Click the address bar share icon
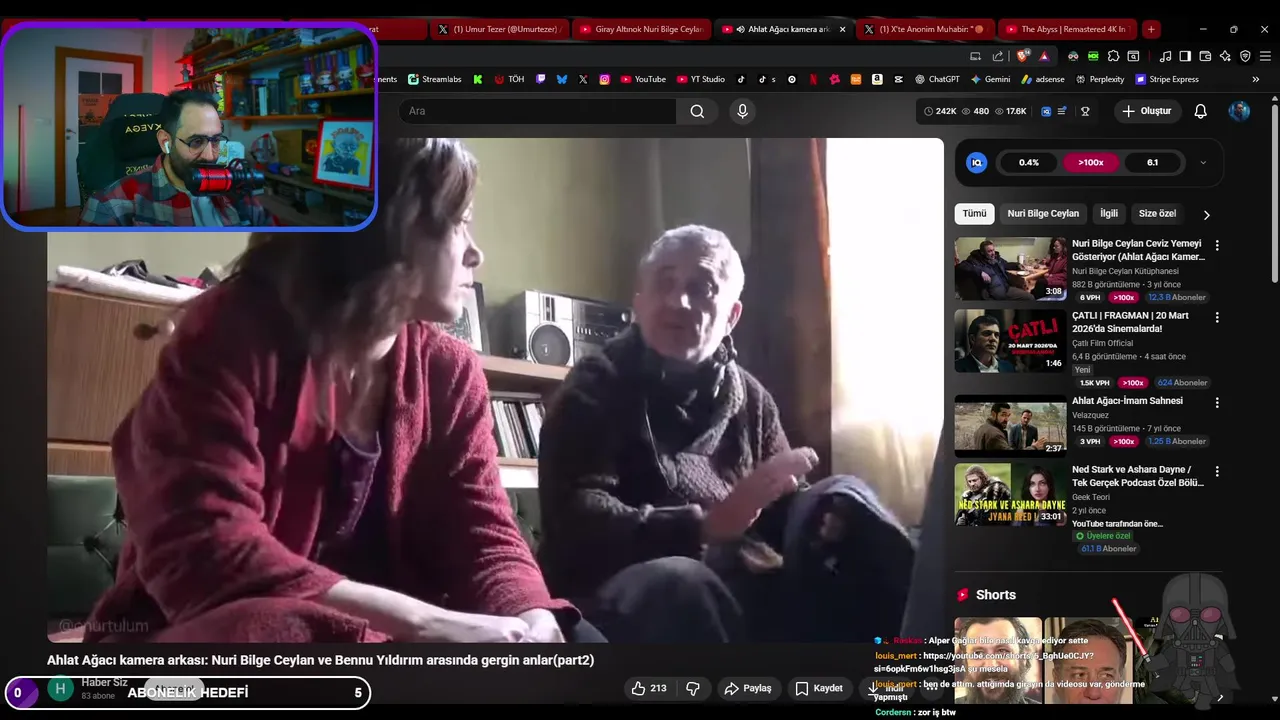The height and width of the screenshot is (720, 1280). point(998,57)
